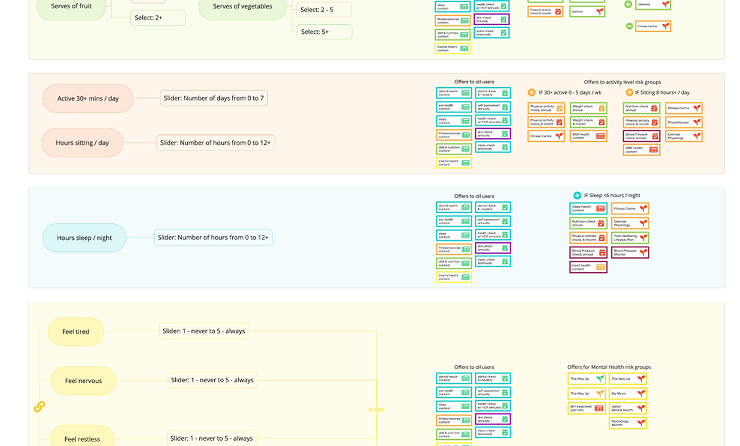Click the Active 30+ mins / day node
The height and width of the screenshot is (446, 740).
pyautogui.click(x=88, y=98)
